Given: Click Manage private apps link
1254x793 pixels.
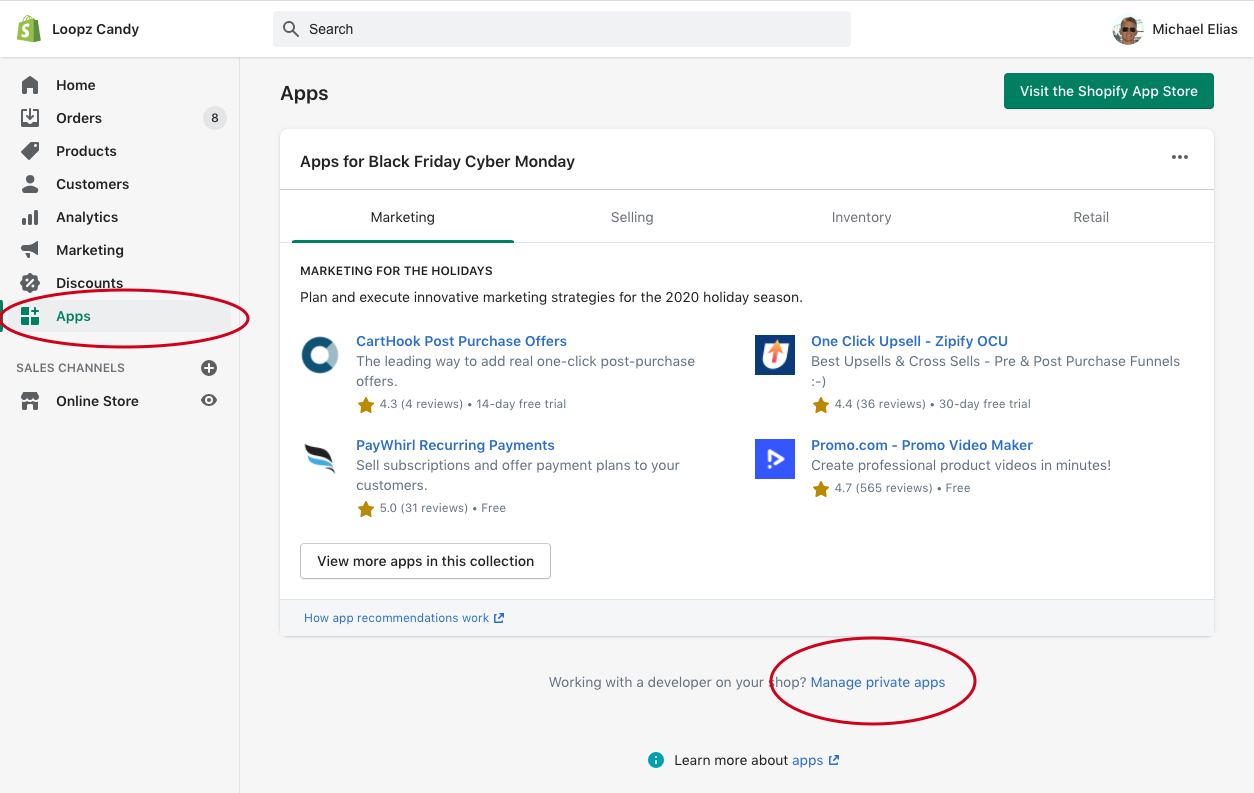Looking at the screenshot, I should [878, 682].
